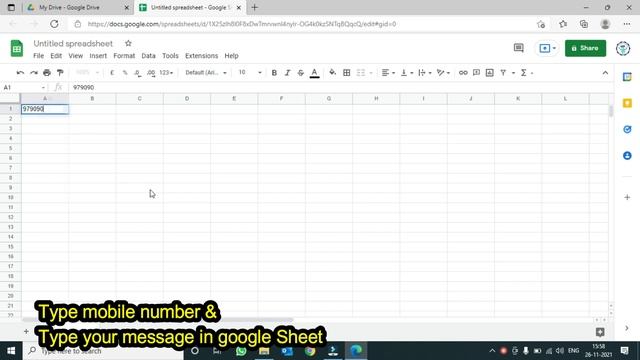The width and height of the screenshot is (640, 360).
Task: Click the green Share button
Action: pyautogui.click(x=585, y=48)
